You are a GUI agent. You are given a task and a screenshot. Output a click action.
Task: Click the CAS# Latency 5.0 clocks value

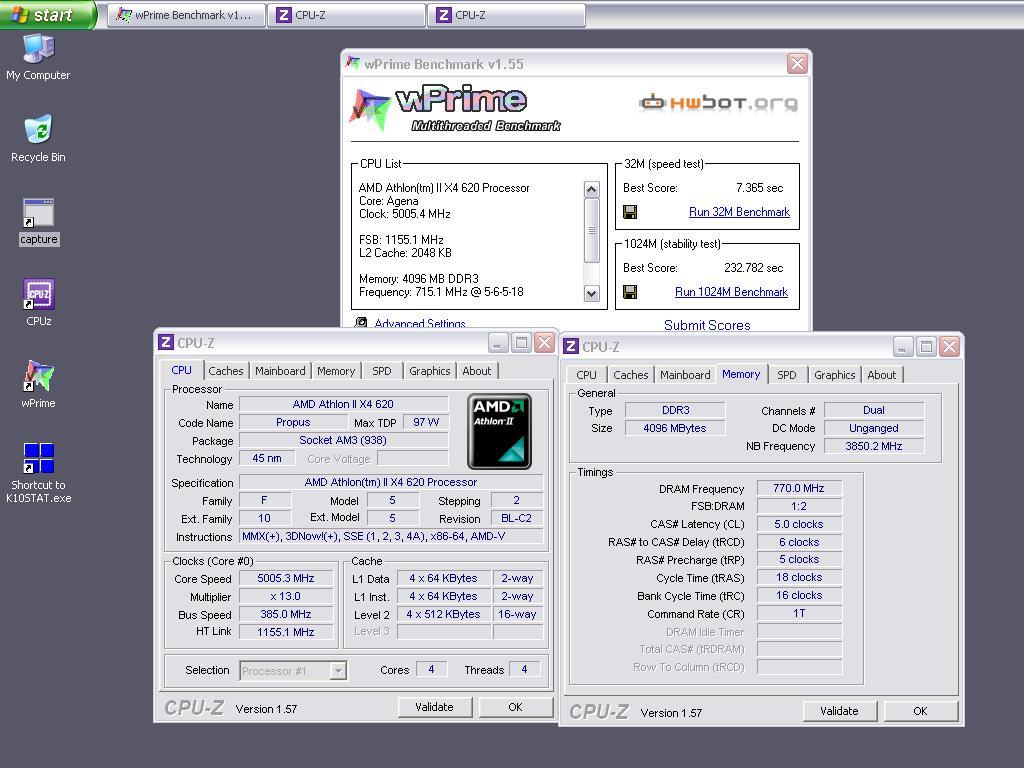[799, 524]
